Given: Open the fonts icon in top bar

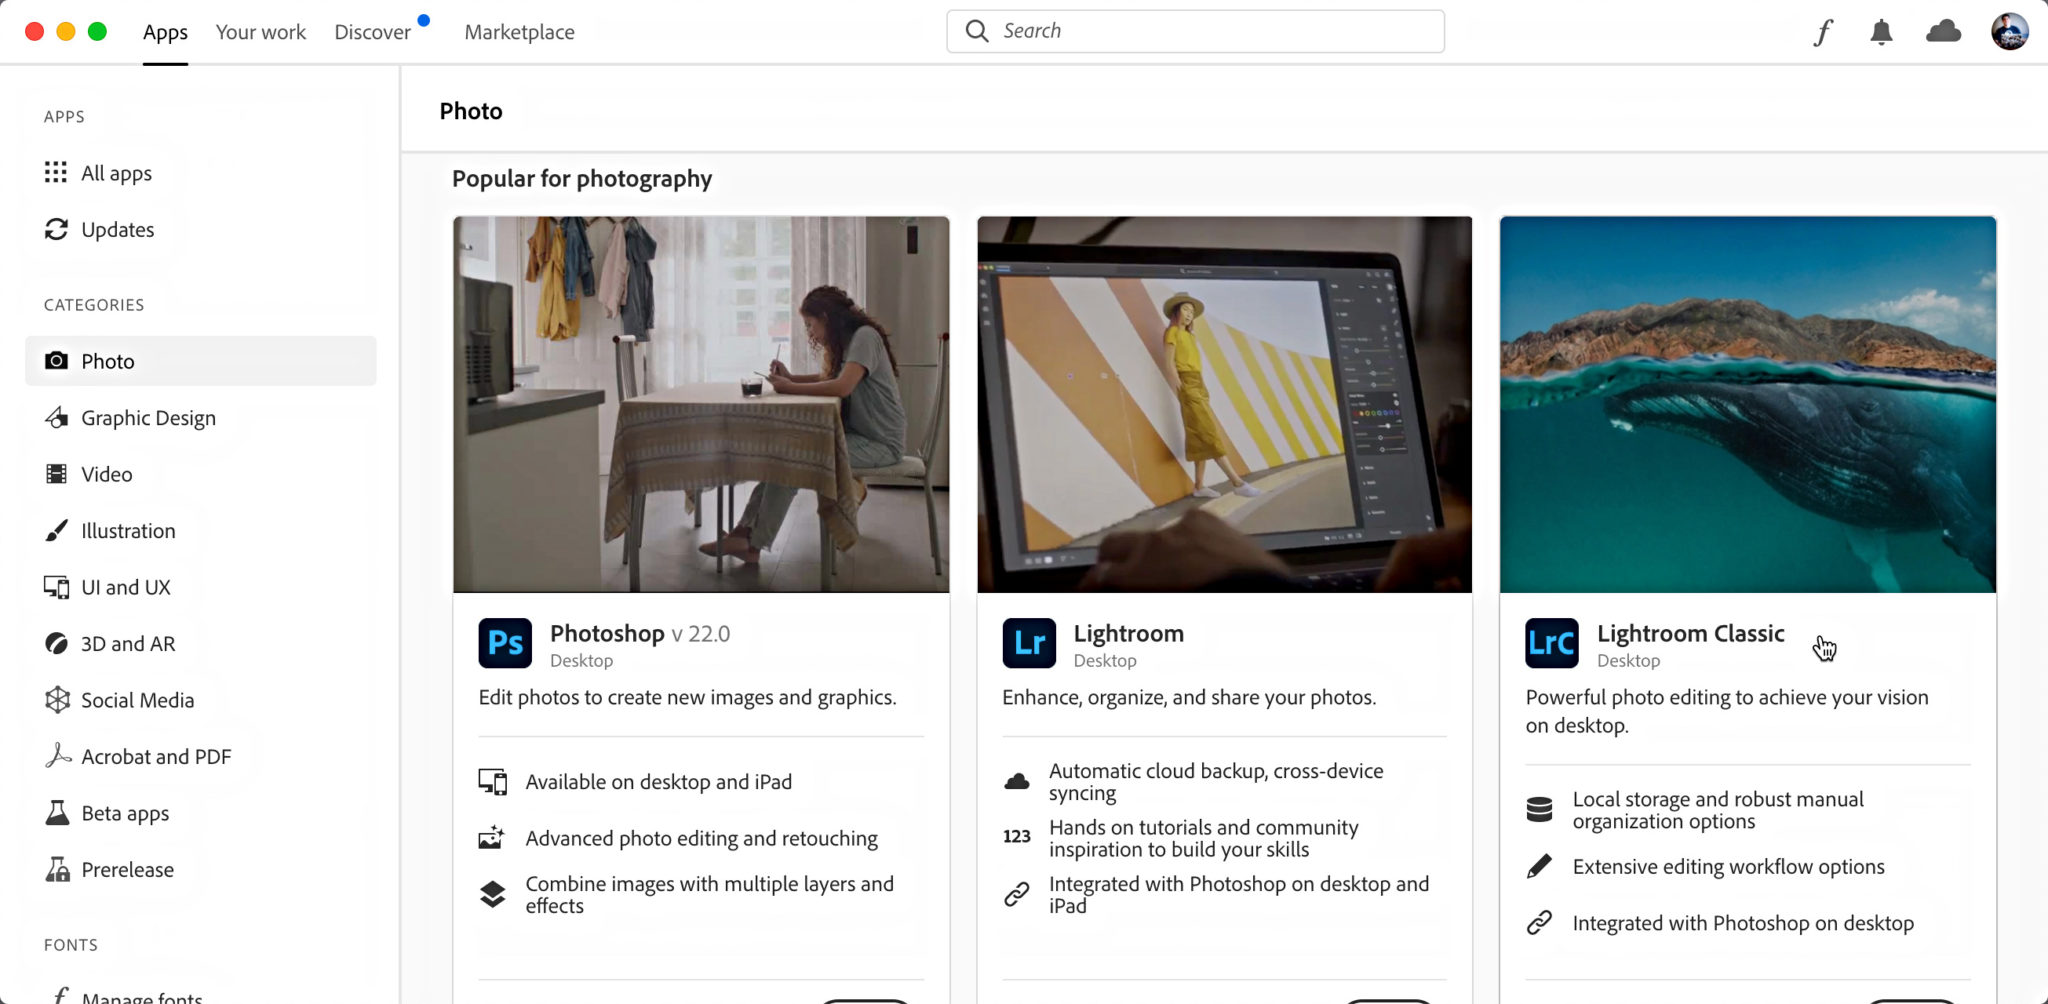Looking at the screenshot, I should (1823, 32).
